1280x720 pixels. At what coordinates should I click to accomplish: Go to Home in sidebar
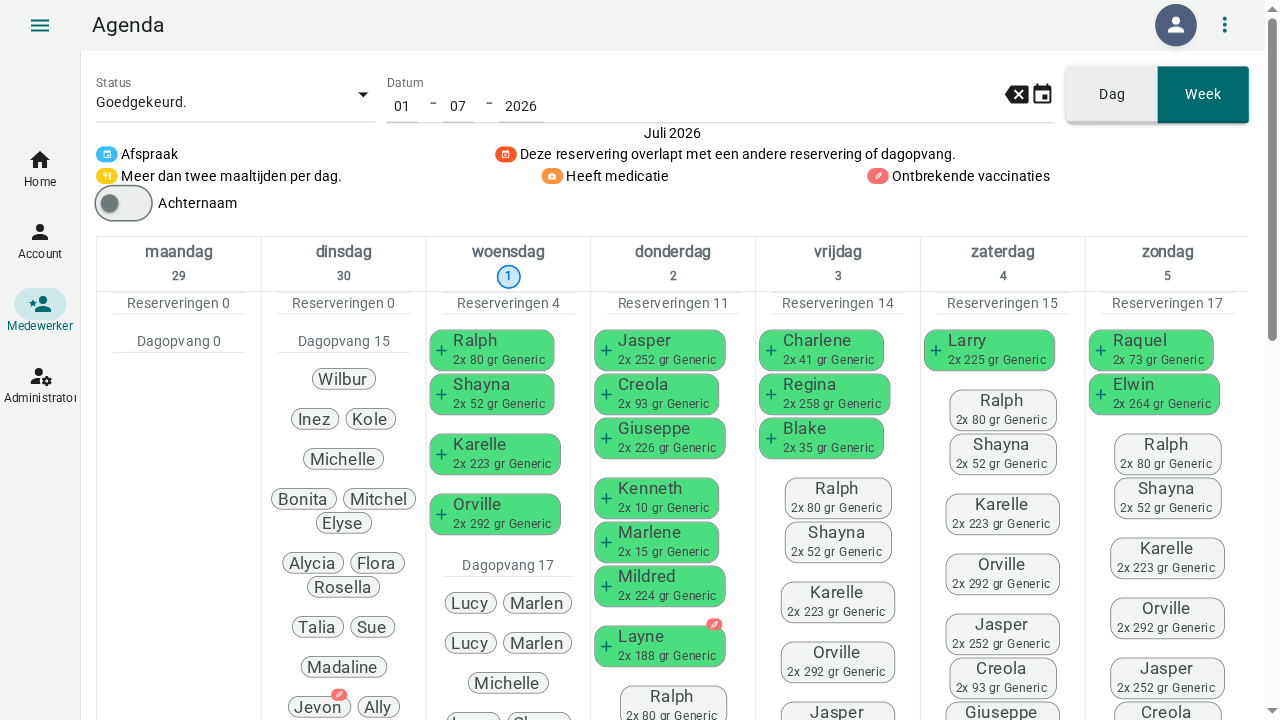(40, 169)
